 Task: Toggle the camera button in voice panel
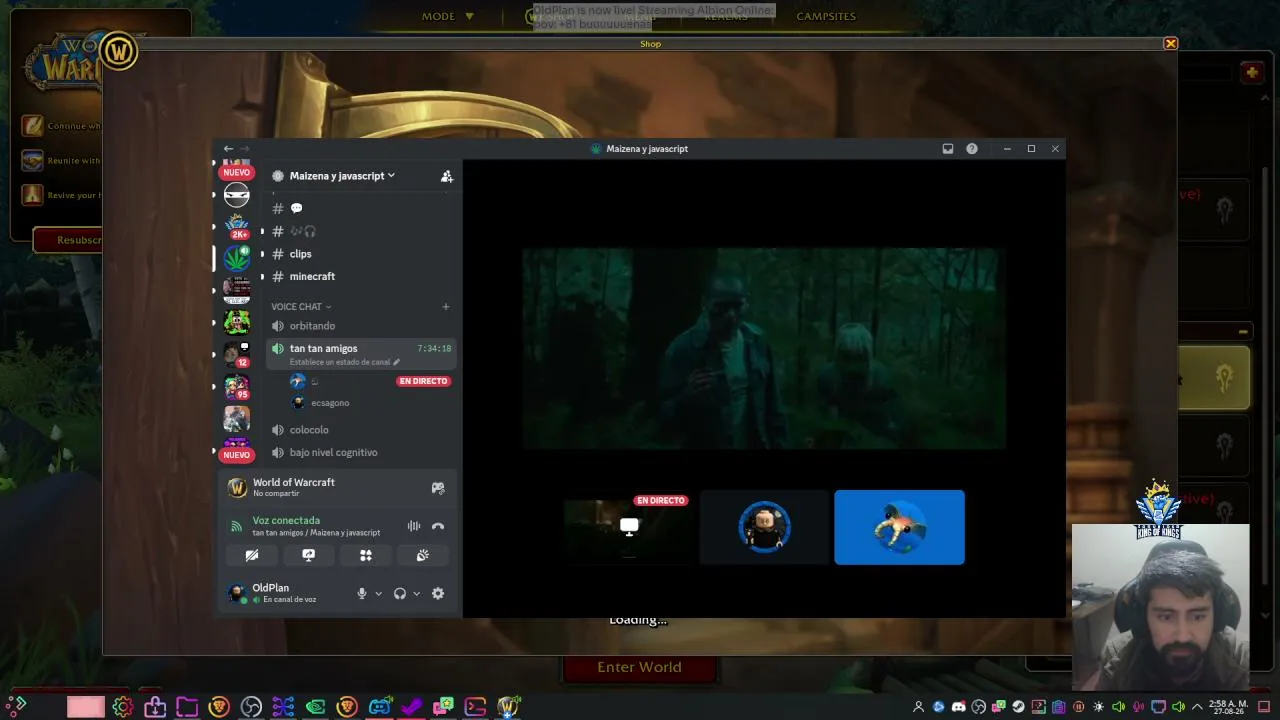[252, 556]
